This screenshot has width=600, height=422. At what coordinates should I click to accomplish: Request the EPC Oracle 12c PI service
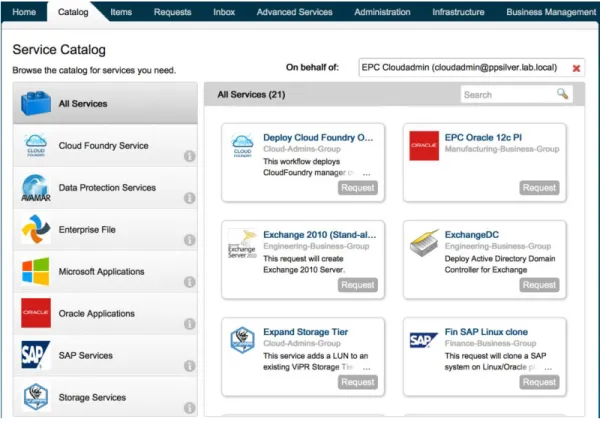coord(539,188)
